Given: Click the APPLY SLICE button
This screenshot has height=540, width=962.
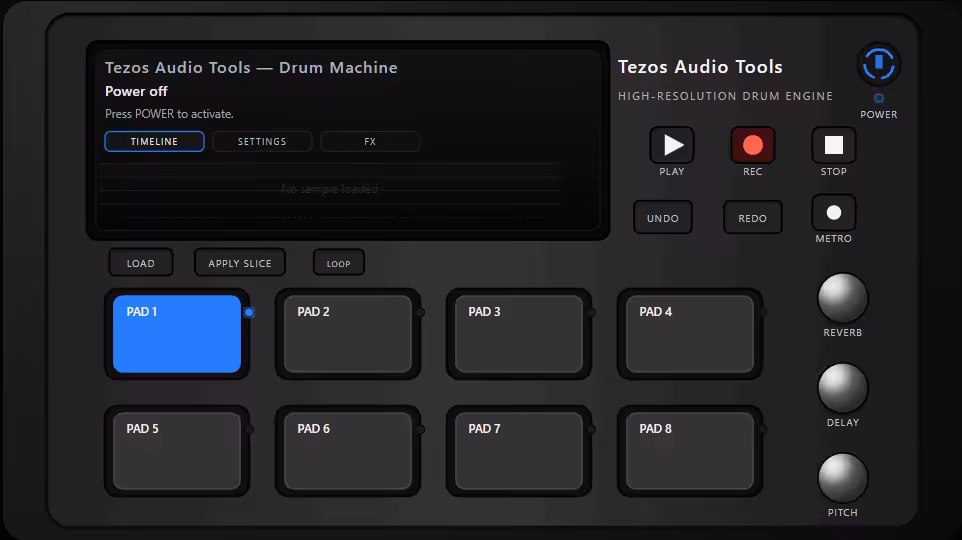Looking at the screenshot, I should pos(240,263).
